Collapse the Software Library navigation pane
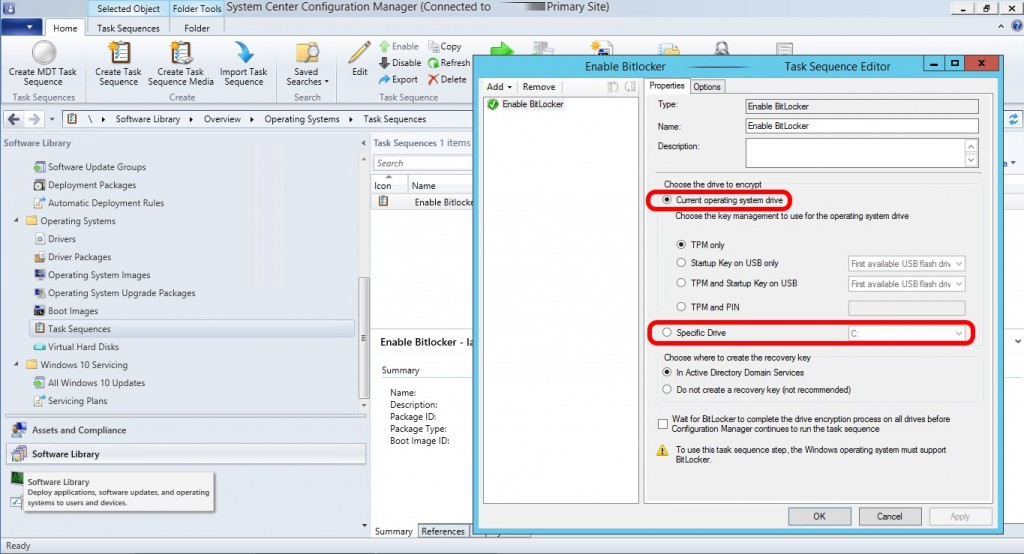Image resolution: width=1024 pixels, height=554 pixels. click(363, 143)
